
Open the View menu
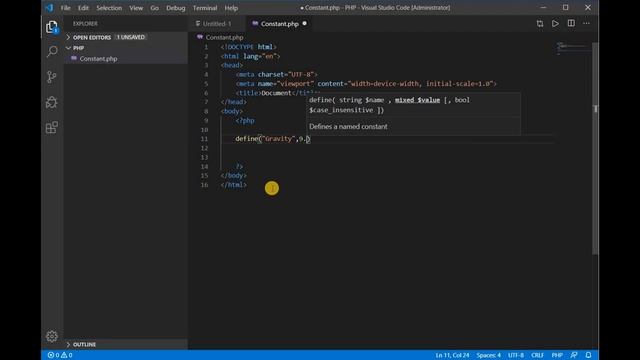coord(136,8)
